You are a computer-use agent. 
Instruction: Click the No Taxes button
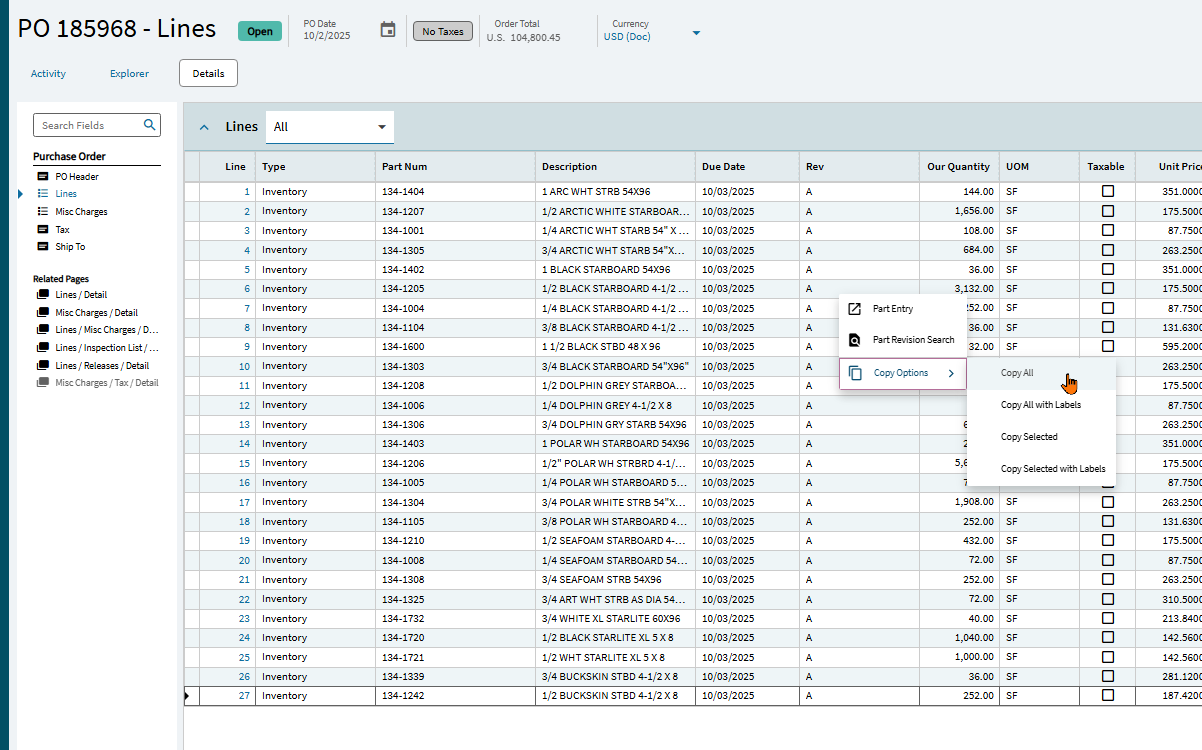pyautogui.click(x=443, y=32)
